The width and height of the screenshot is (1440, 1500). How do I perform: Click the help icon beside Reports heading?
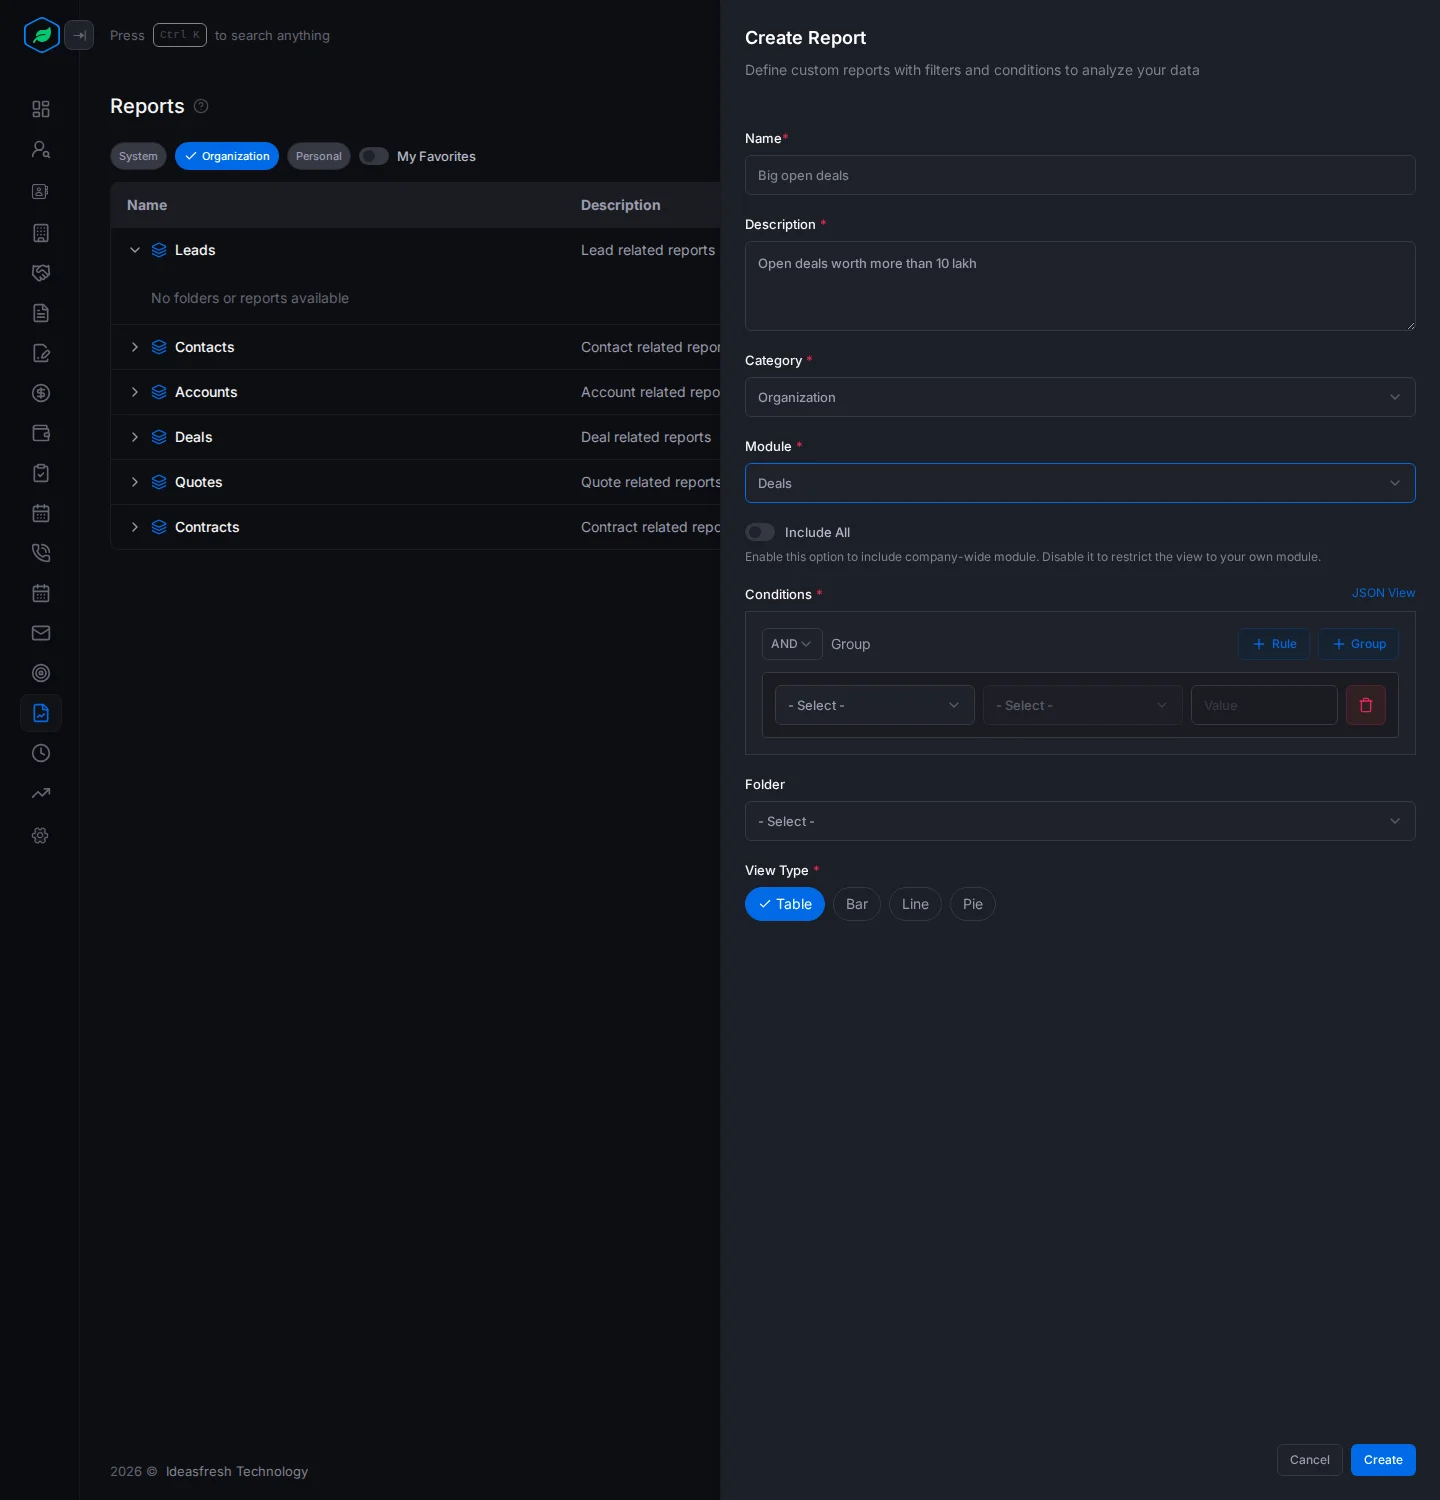pyautogui.click(x=201, y=106)
